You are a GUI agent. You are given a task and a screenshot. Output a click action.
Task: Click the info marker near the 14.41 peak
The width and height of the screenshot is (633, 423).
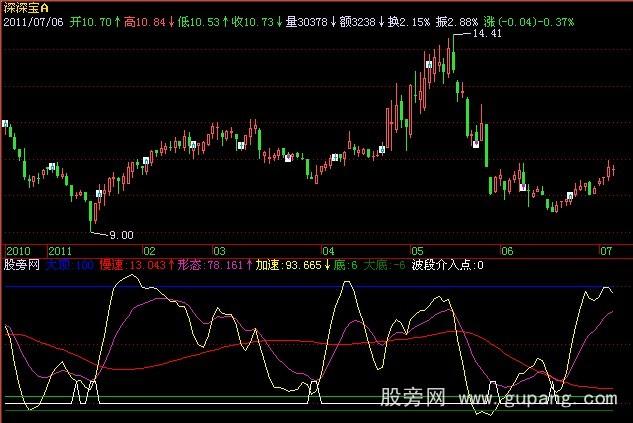[x=430, y=64]
